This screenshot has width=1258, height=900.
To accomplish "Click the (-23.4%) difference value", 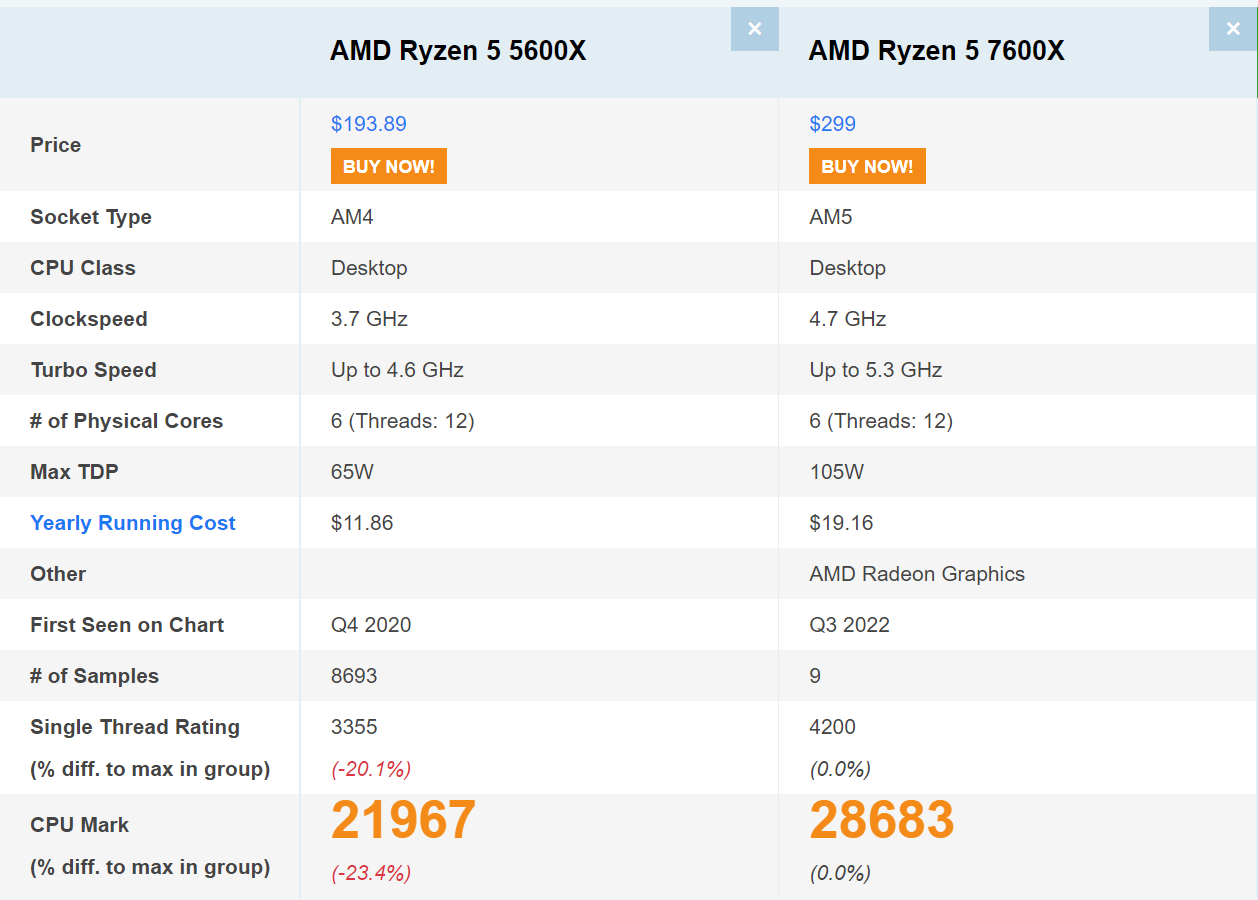I will 371,873.
